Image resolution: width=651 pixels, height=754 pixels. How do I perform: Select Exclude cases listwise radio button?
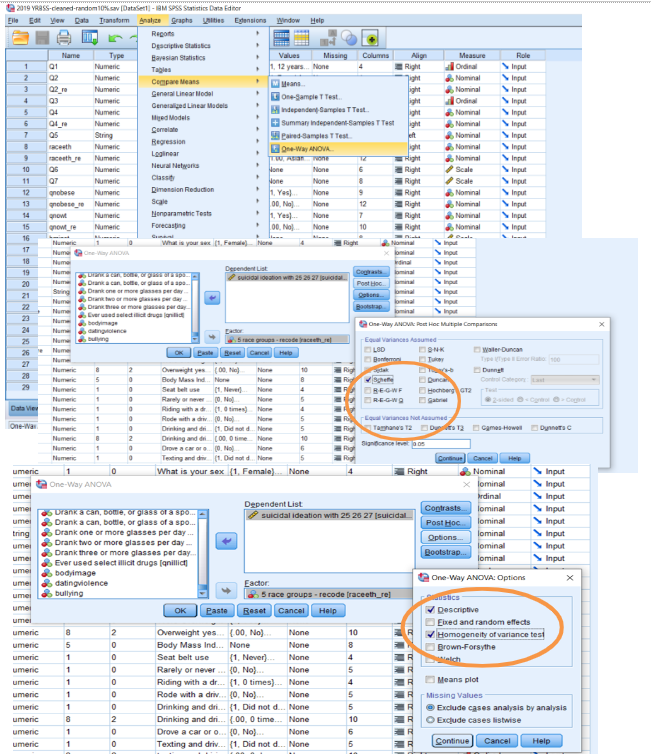click(430, 720)
